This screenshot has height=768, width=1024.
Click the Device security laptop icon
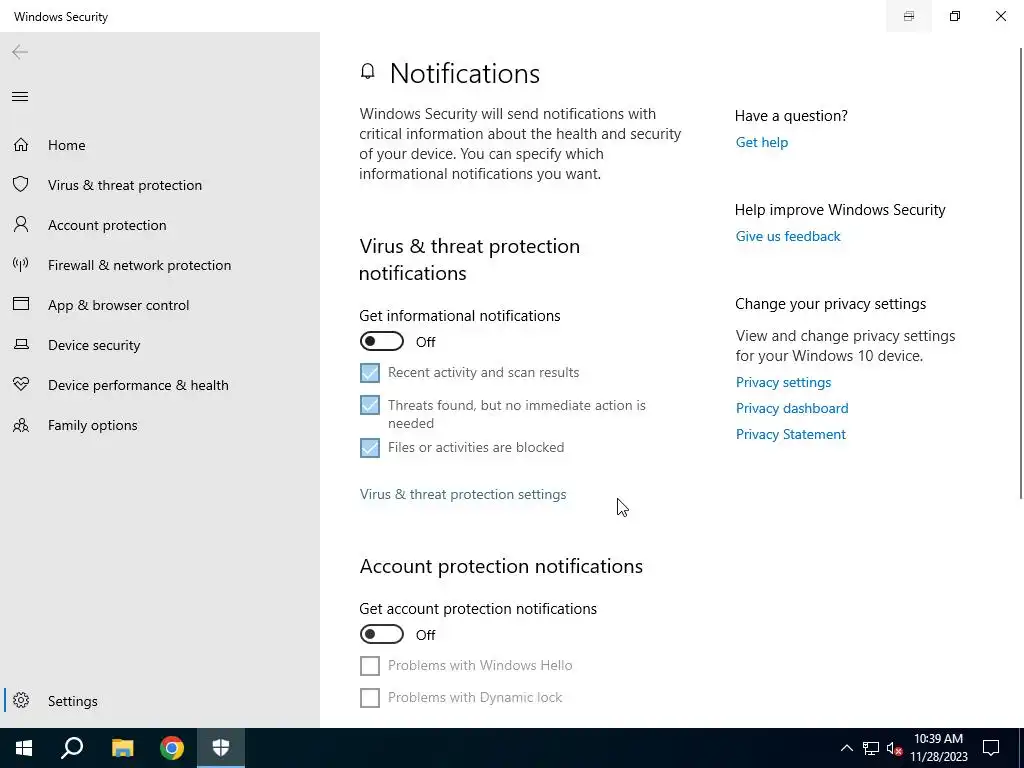tap(21, 344)
